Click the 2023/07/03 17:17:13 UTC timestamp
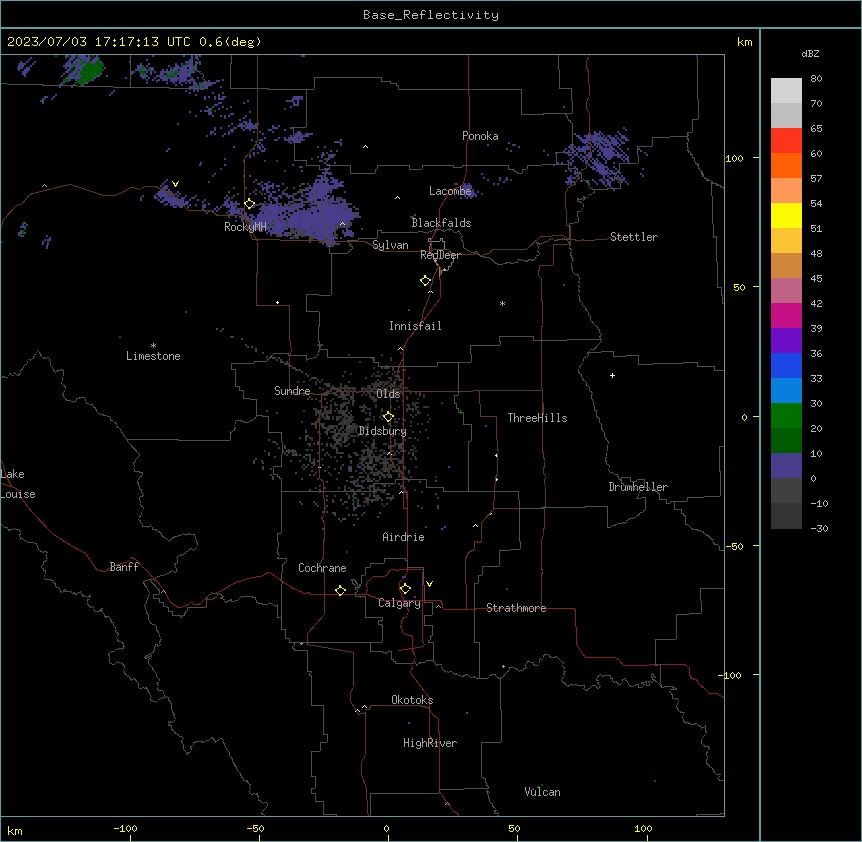This screenshot has width=862, height=842. tap(99, 42)
